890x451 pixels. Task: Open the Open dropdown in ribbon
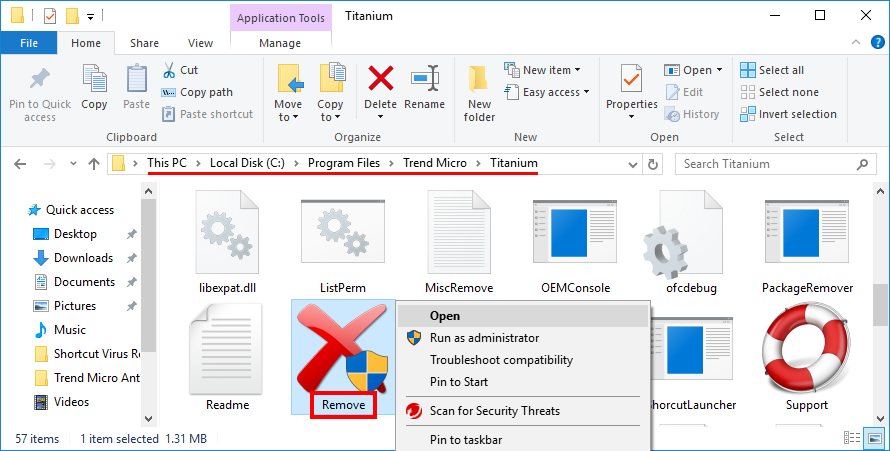694,70
